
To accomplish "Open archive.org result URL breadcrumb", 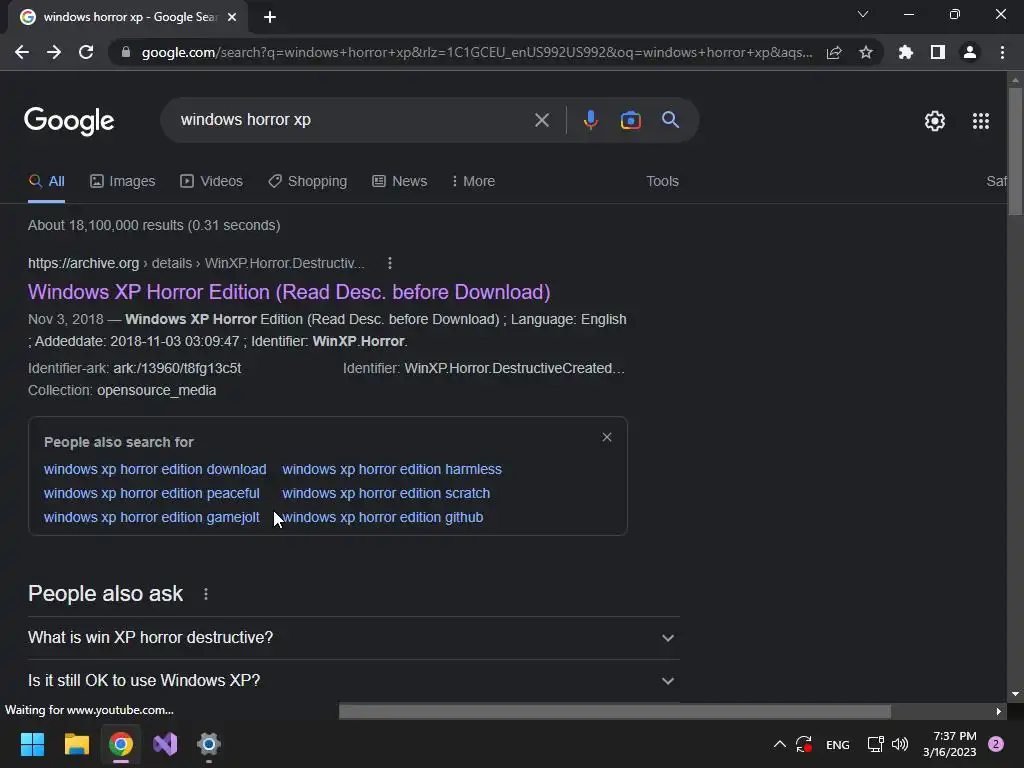I will point(197,263).
